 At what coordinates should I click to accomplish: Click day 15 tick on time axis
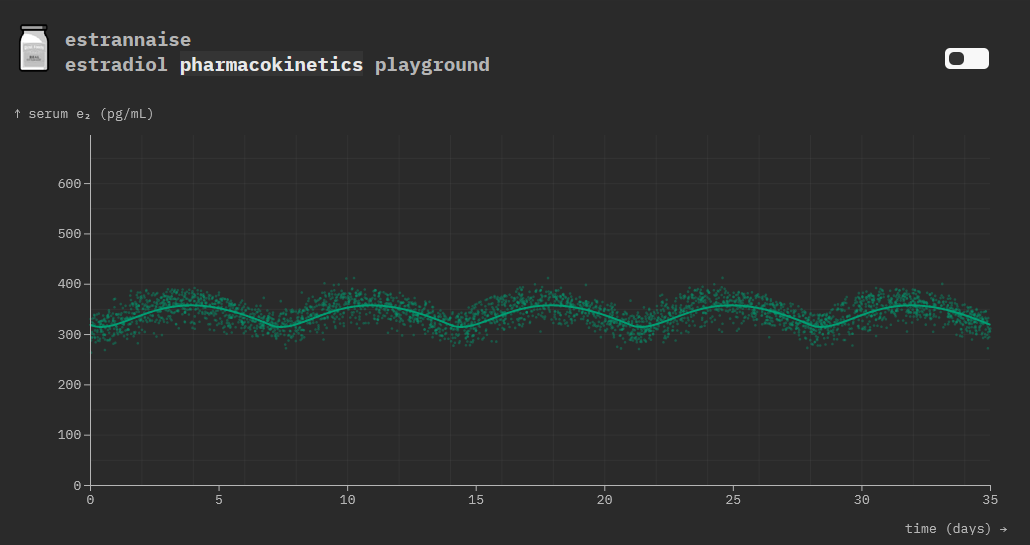pos(476,499)
